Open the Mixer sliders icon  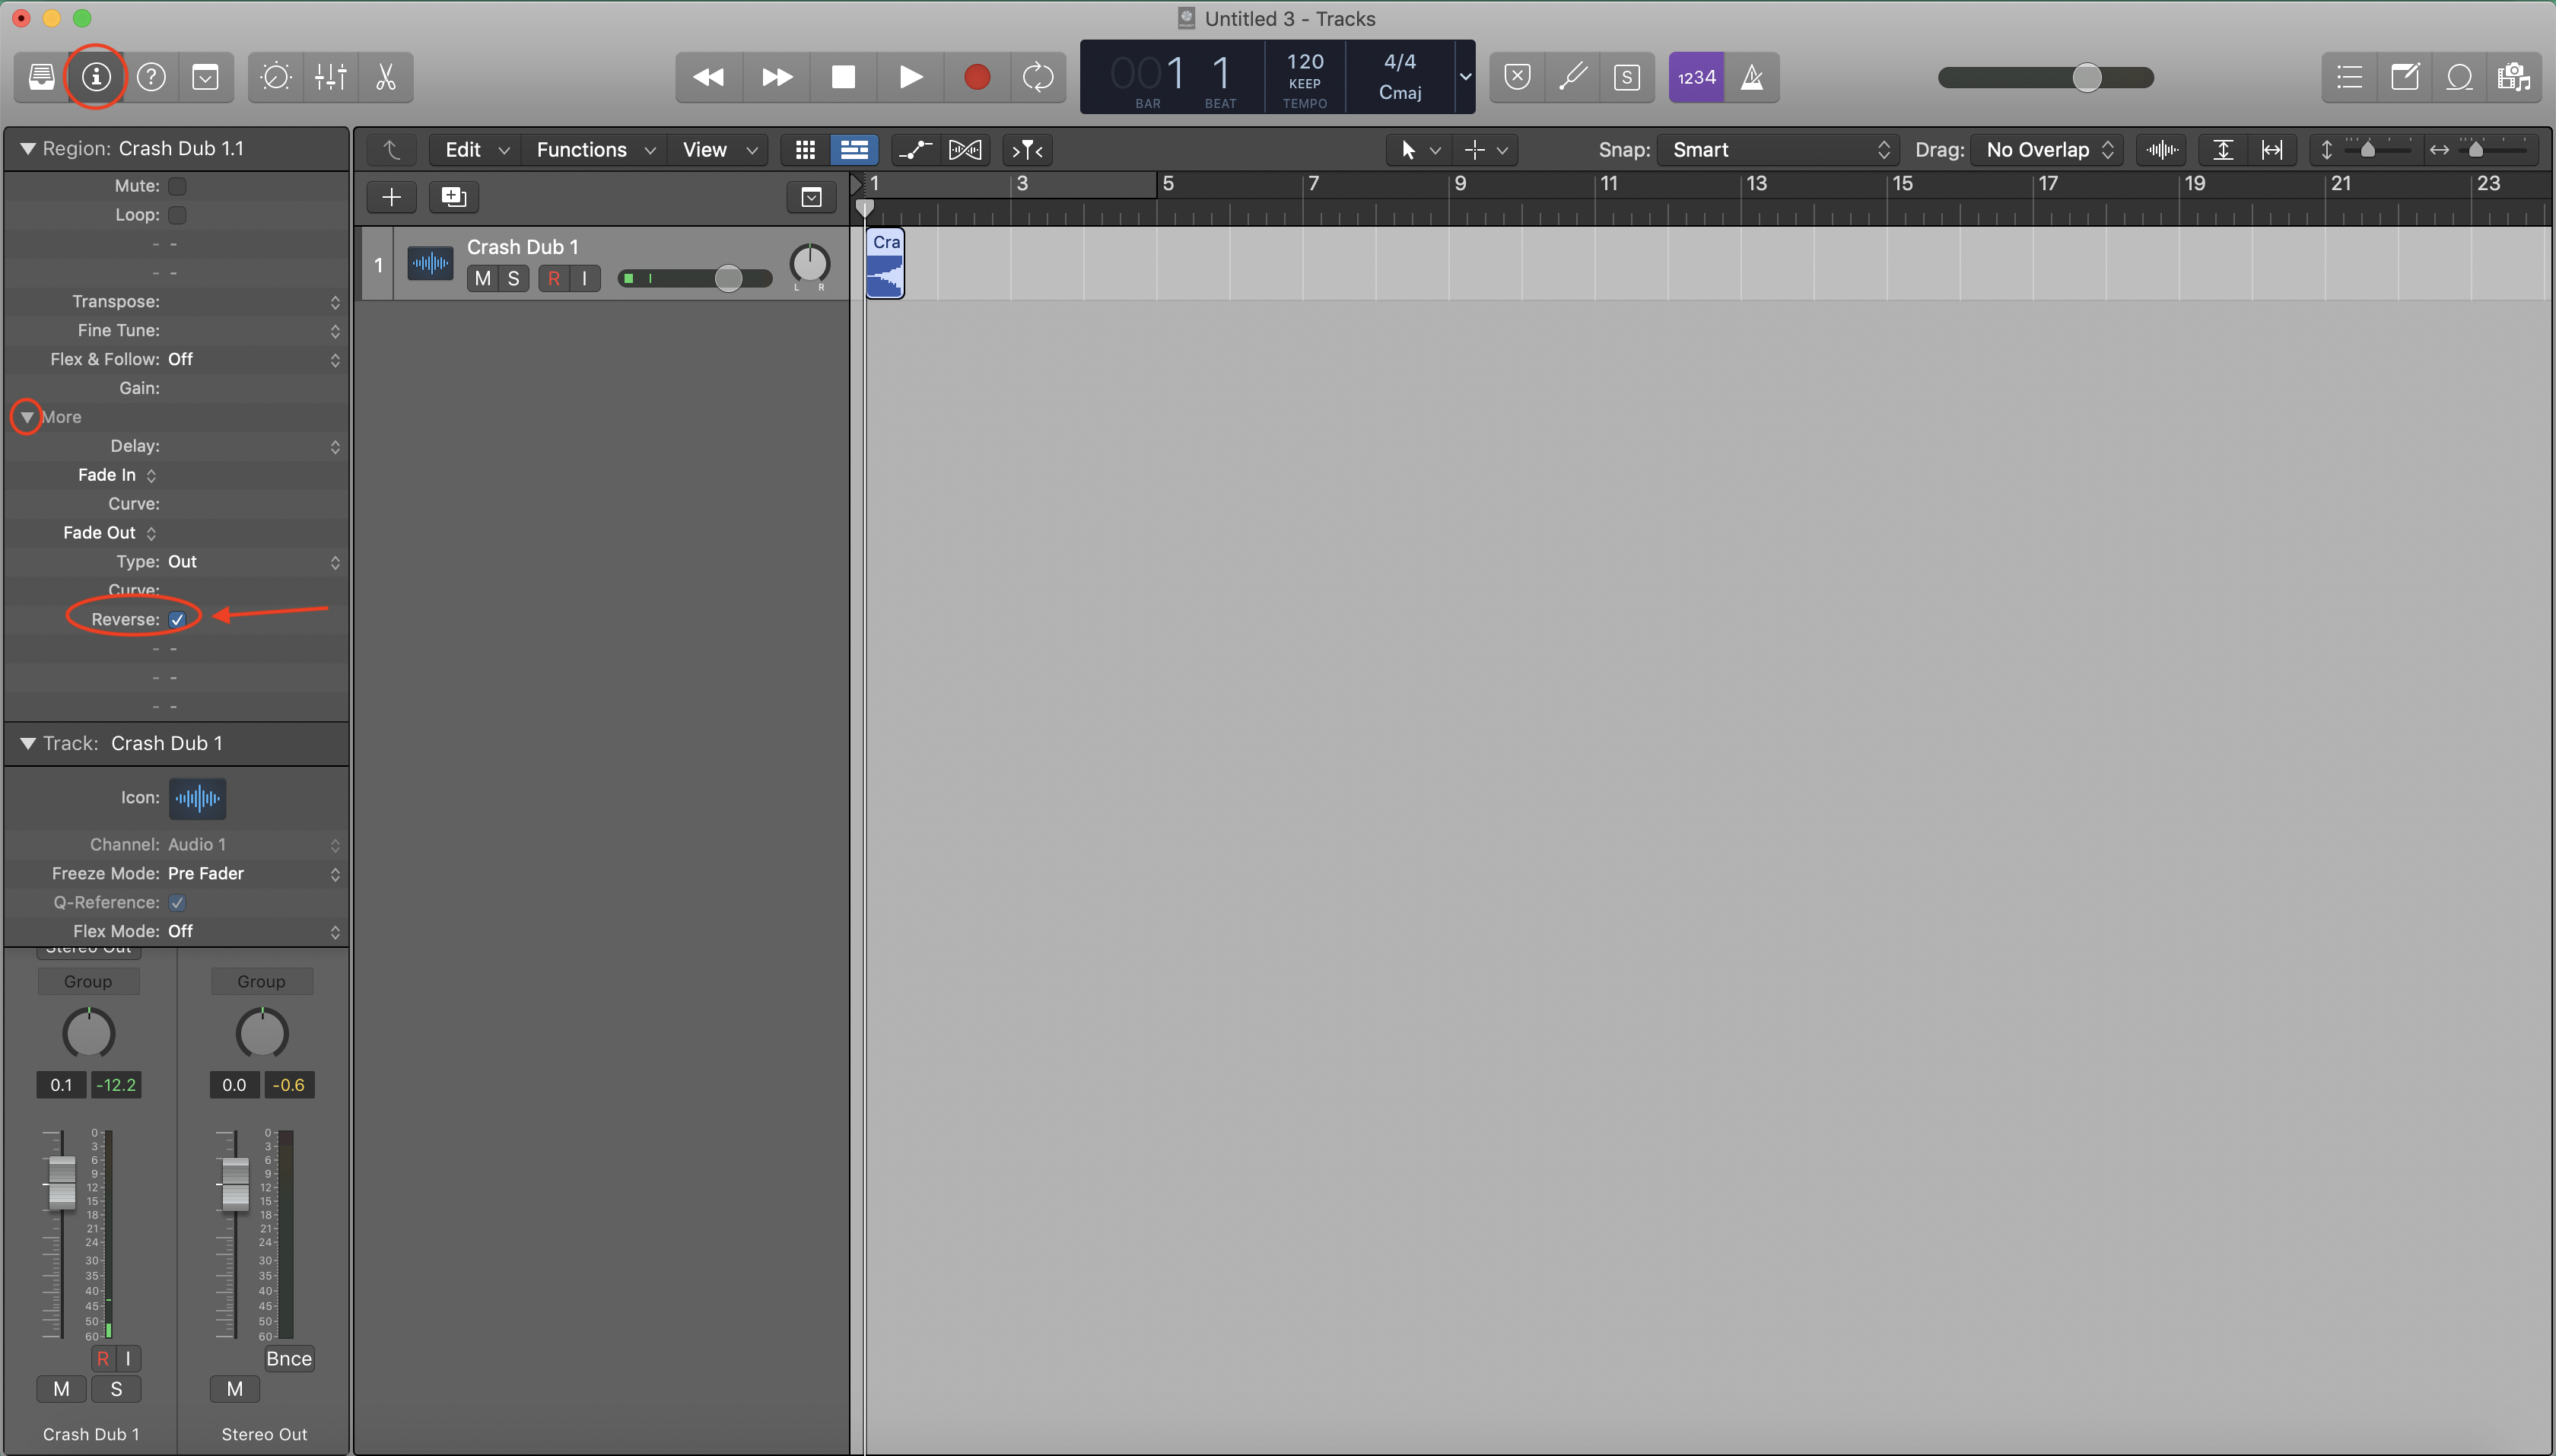click(330, 77)
